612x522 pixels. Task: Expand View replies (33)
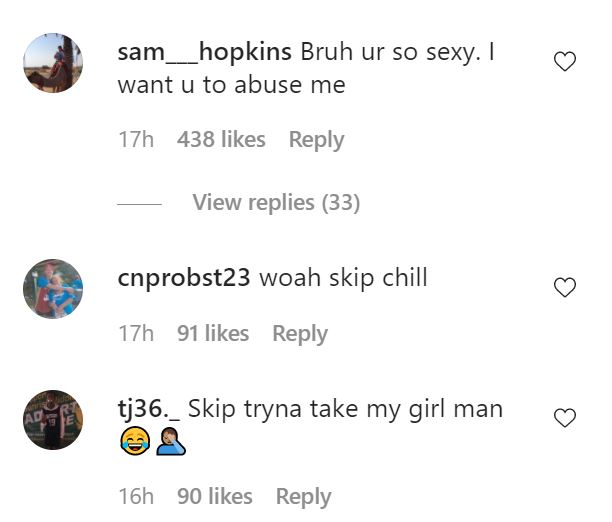pos(276,203)
